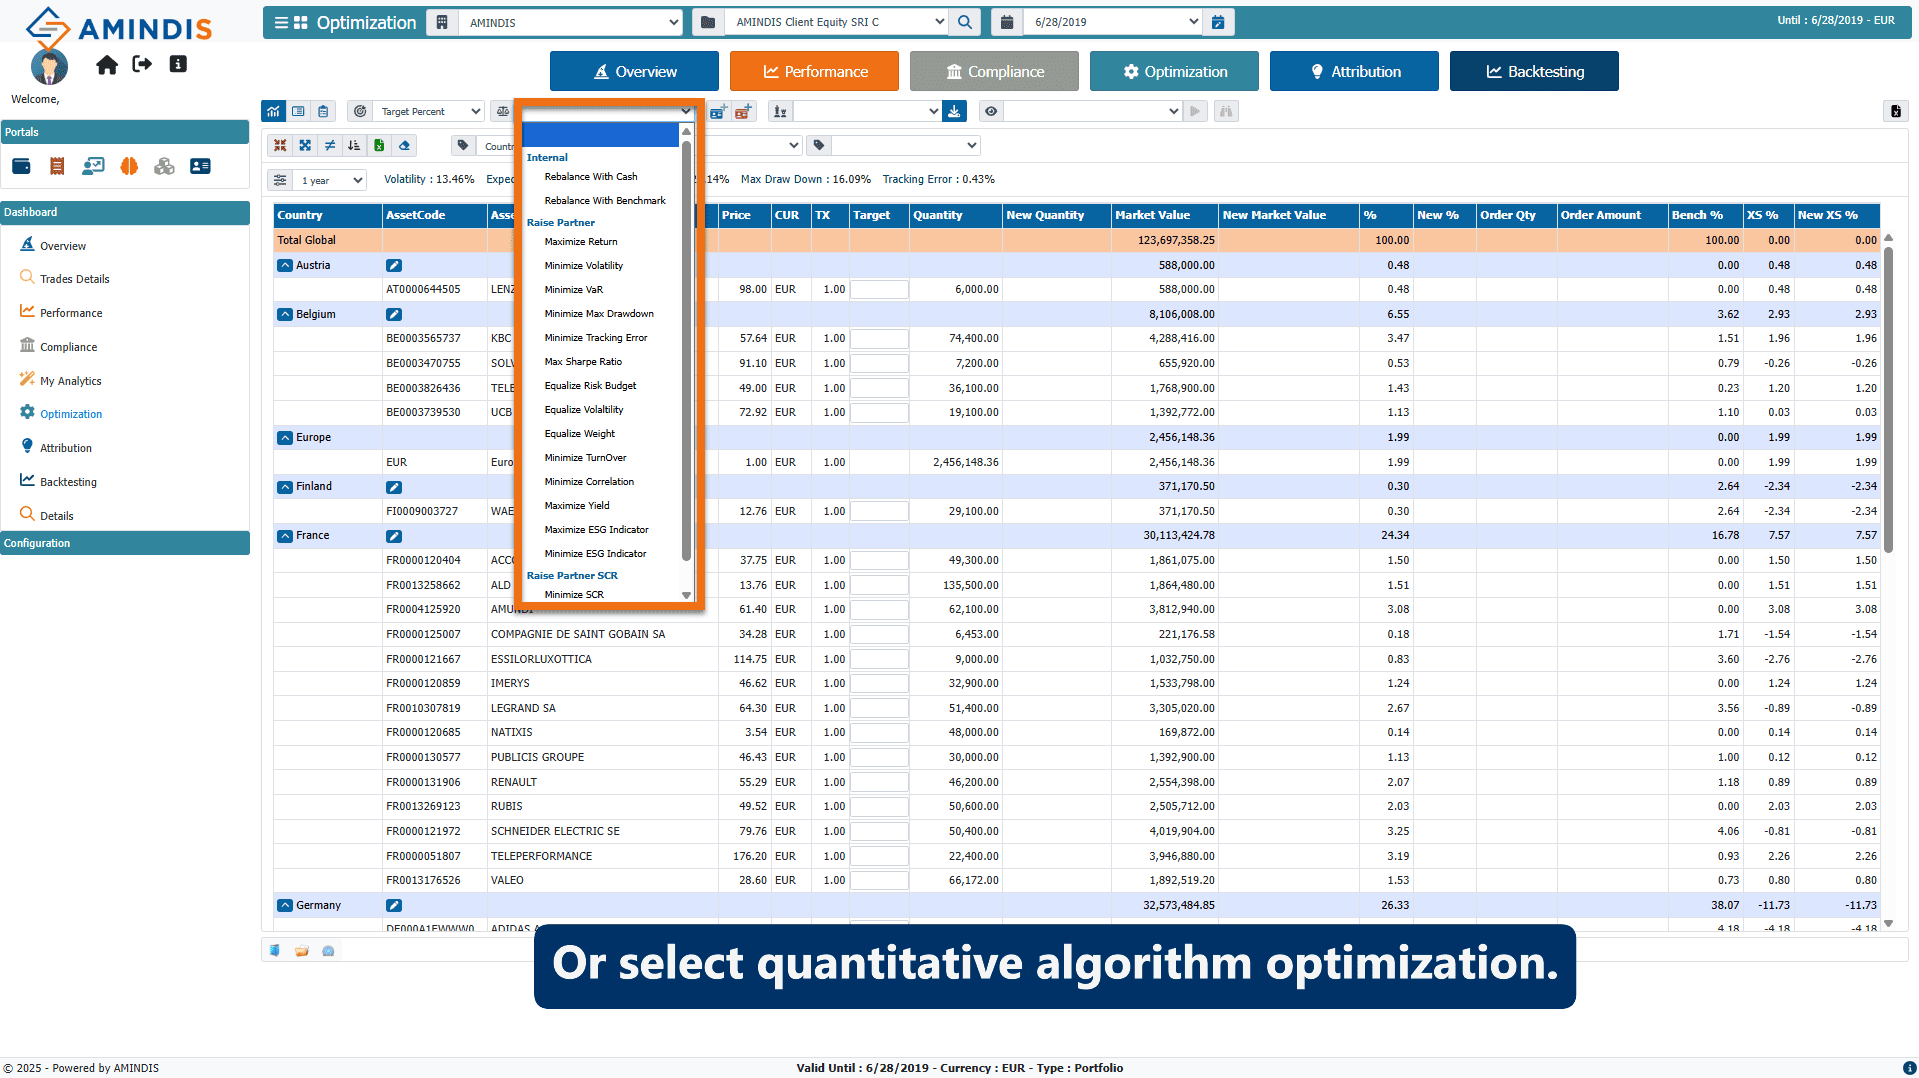Image resolution: width=1919 pixels, height=1078 pixels.
Task: Click the eye visibility icon in toolbar
Action: coord(991,111)
